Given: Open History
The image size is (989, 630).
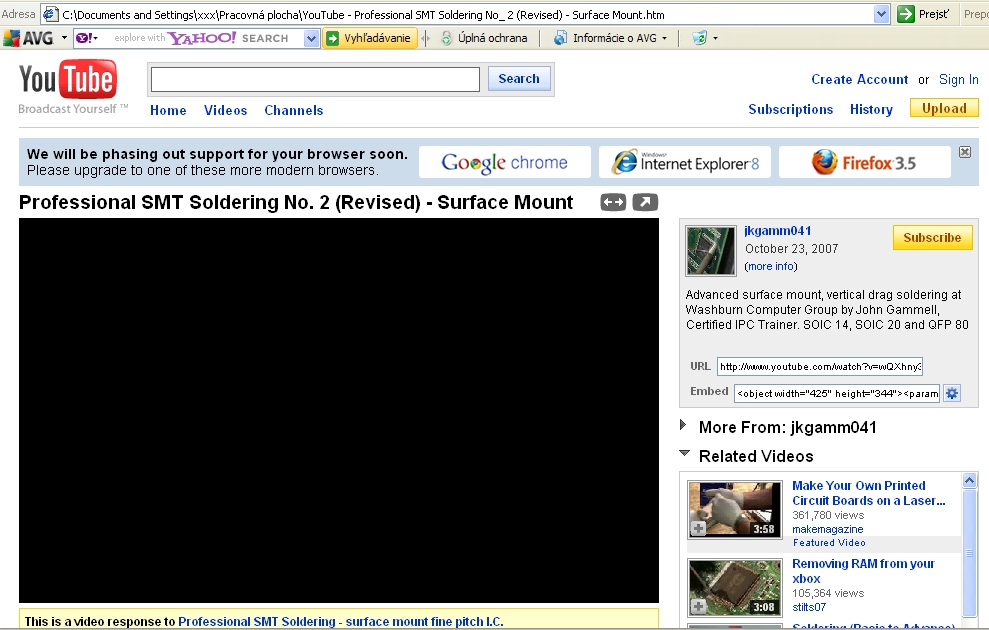Looking at the screenshot, I should click(871, 109).
